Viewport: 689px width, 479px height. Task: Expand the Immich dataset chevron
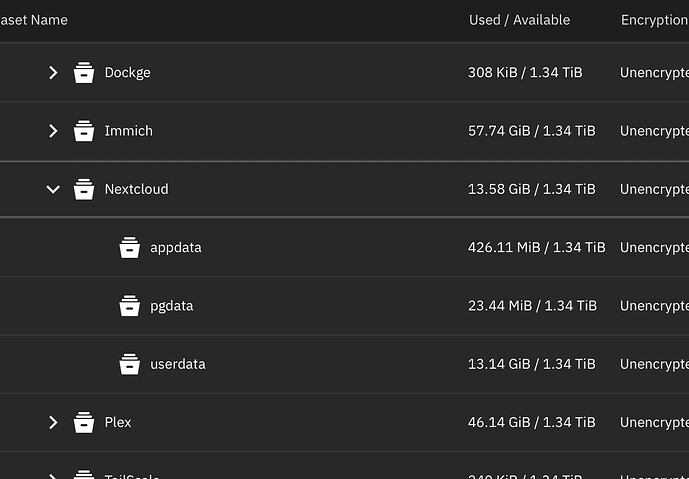tap(53, 131)
